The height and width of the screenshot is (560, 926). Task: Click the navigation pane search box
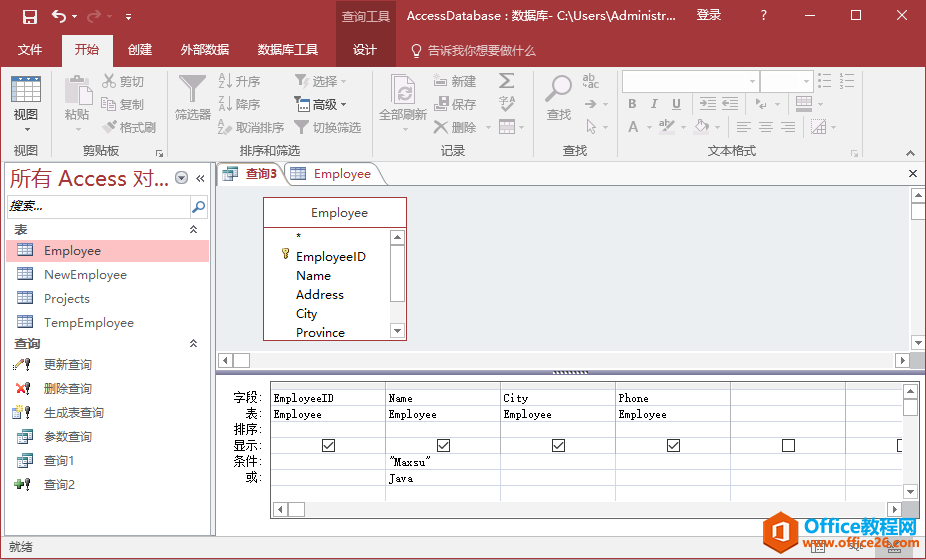pyautogui.click(x=98, y=207)
